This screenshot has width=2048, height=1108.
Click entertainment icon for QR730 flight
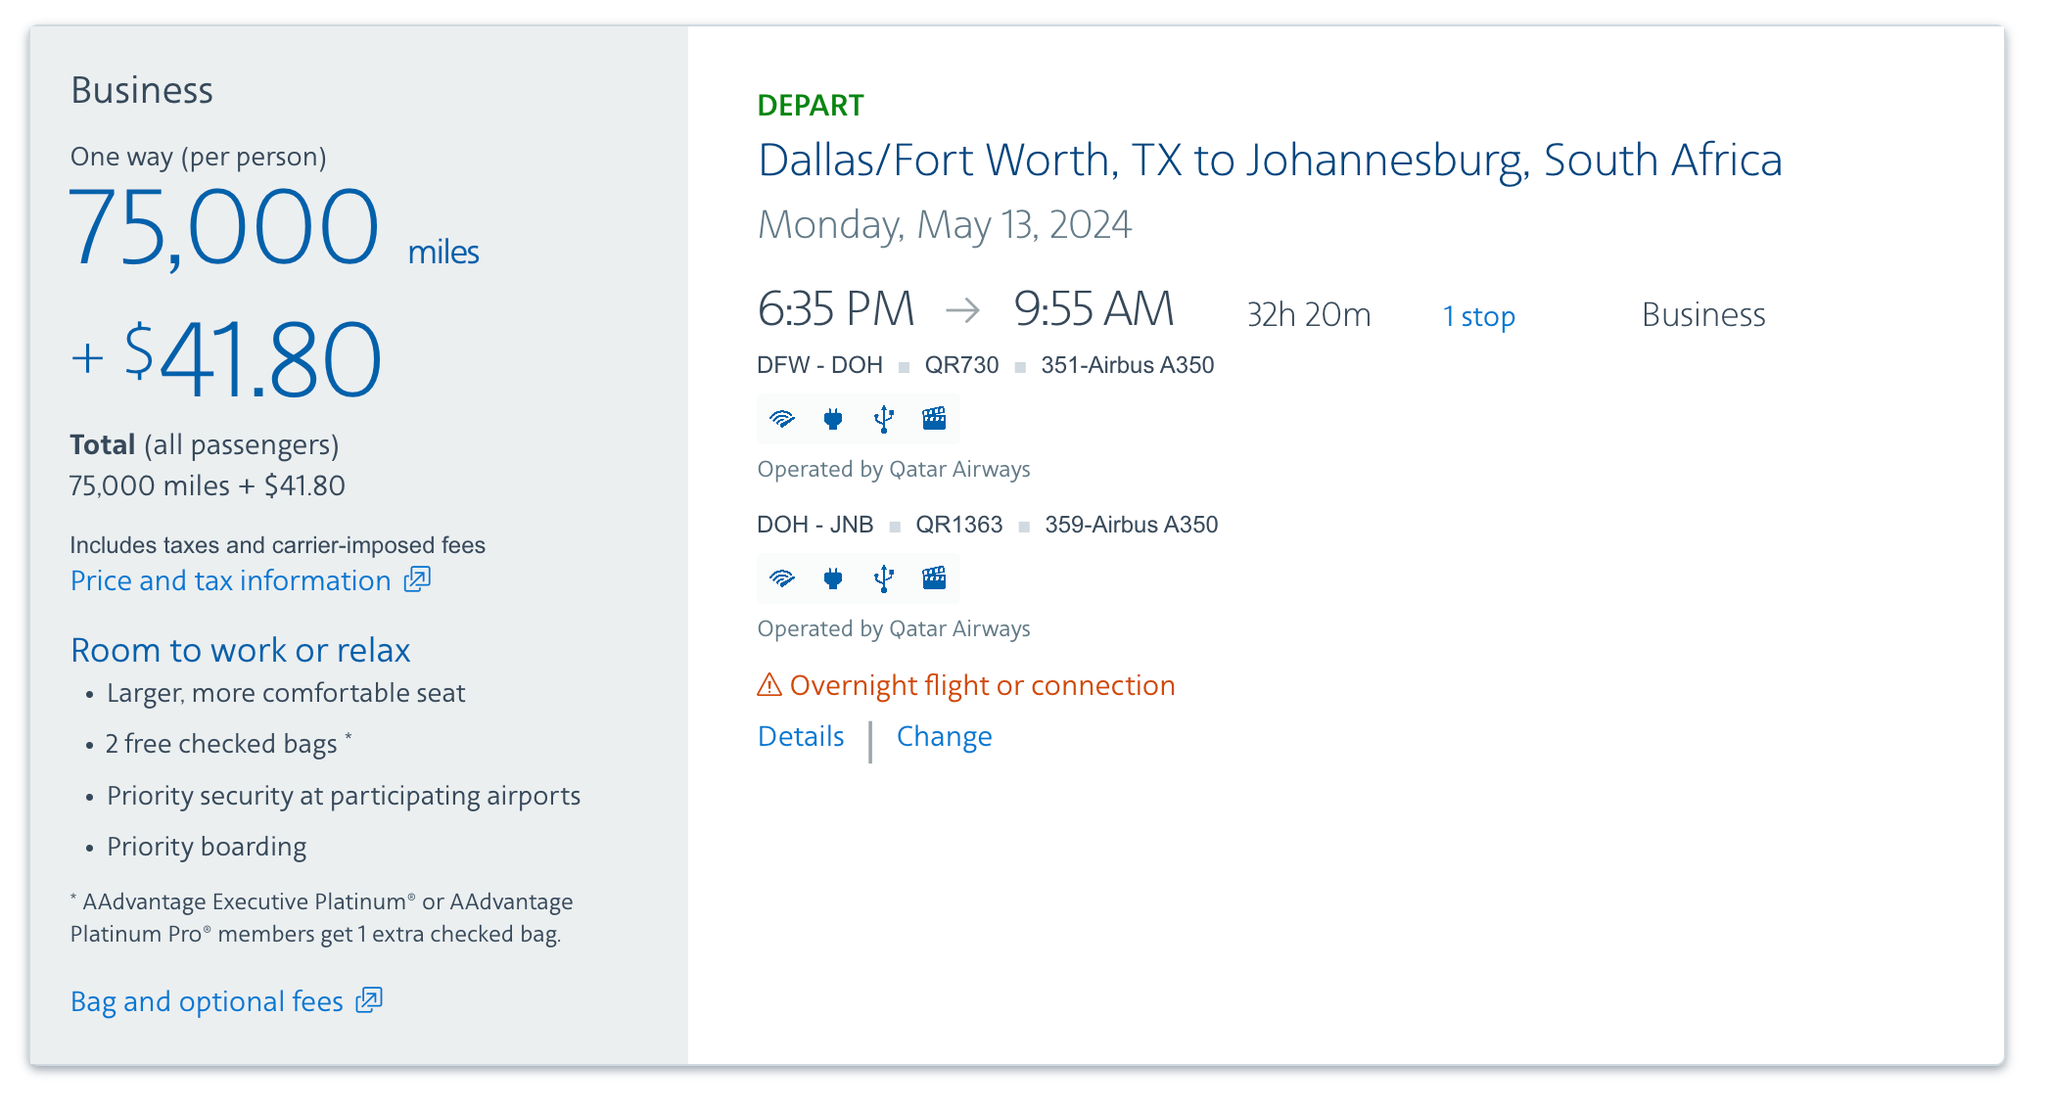pyautogui.click(x=934, y=419)
